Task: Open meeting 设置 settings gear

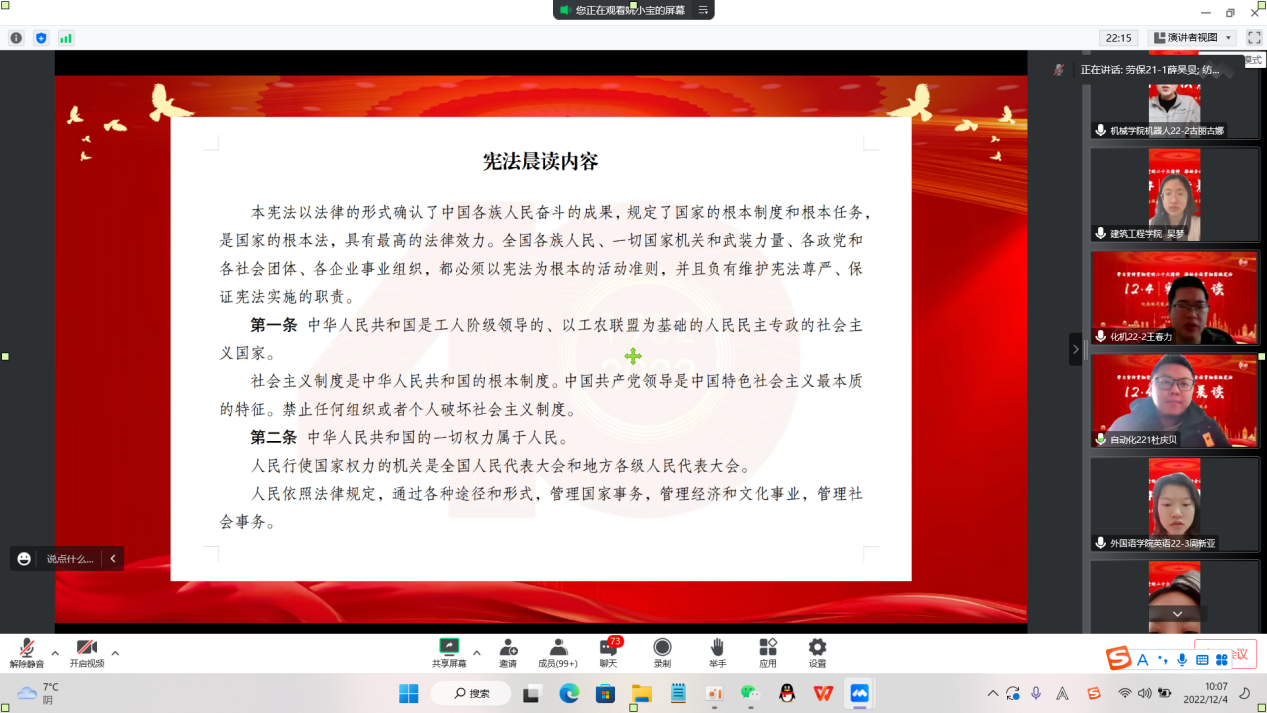Action: (817, 650)
